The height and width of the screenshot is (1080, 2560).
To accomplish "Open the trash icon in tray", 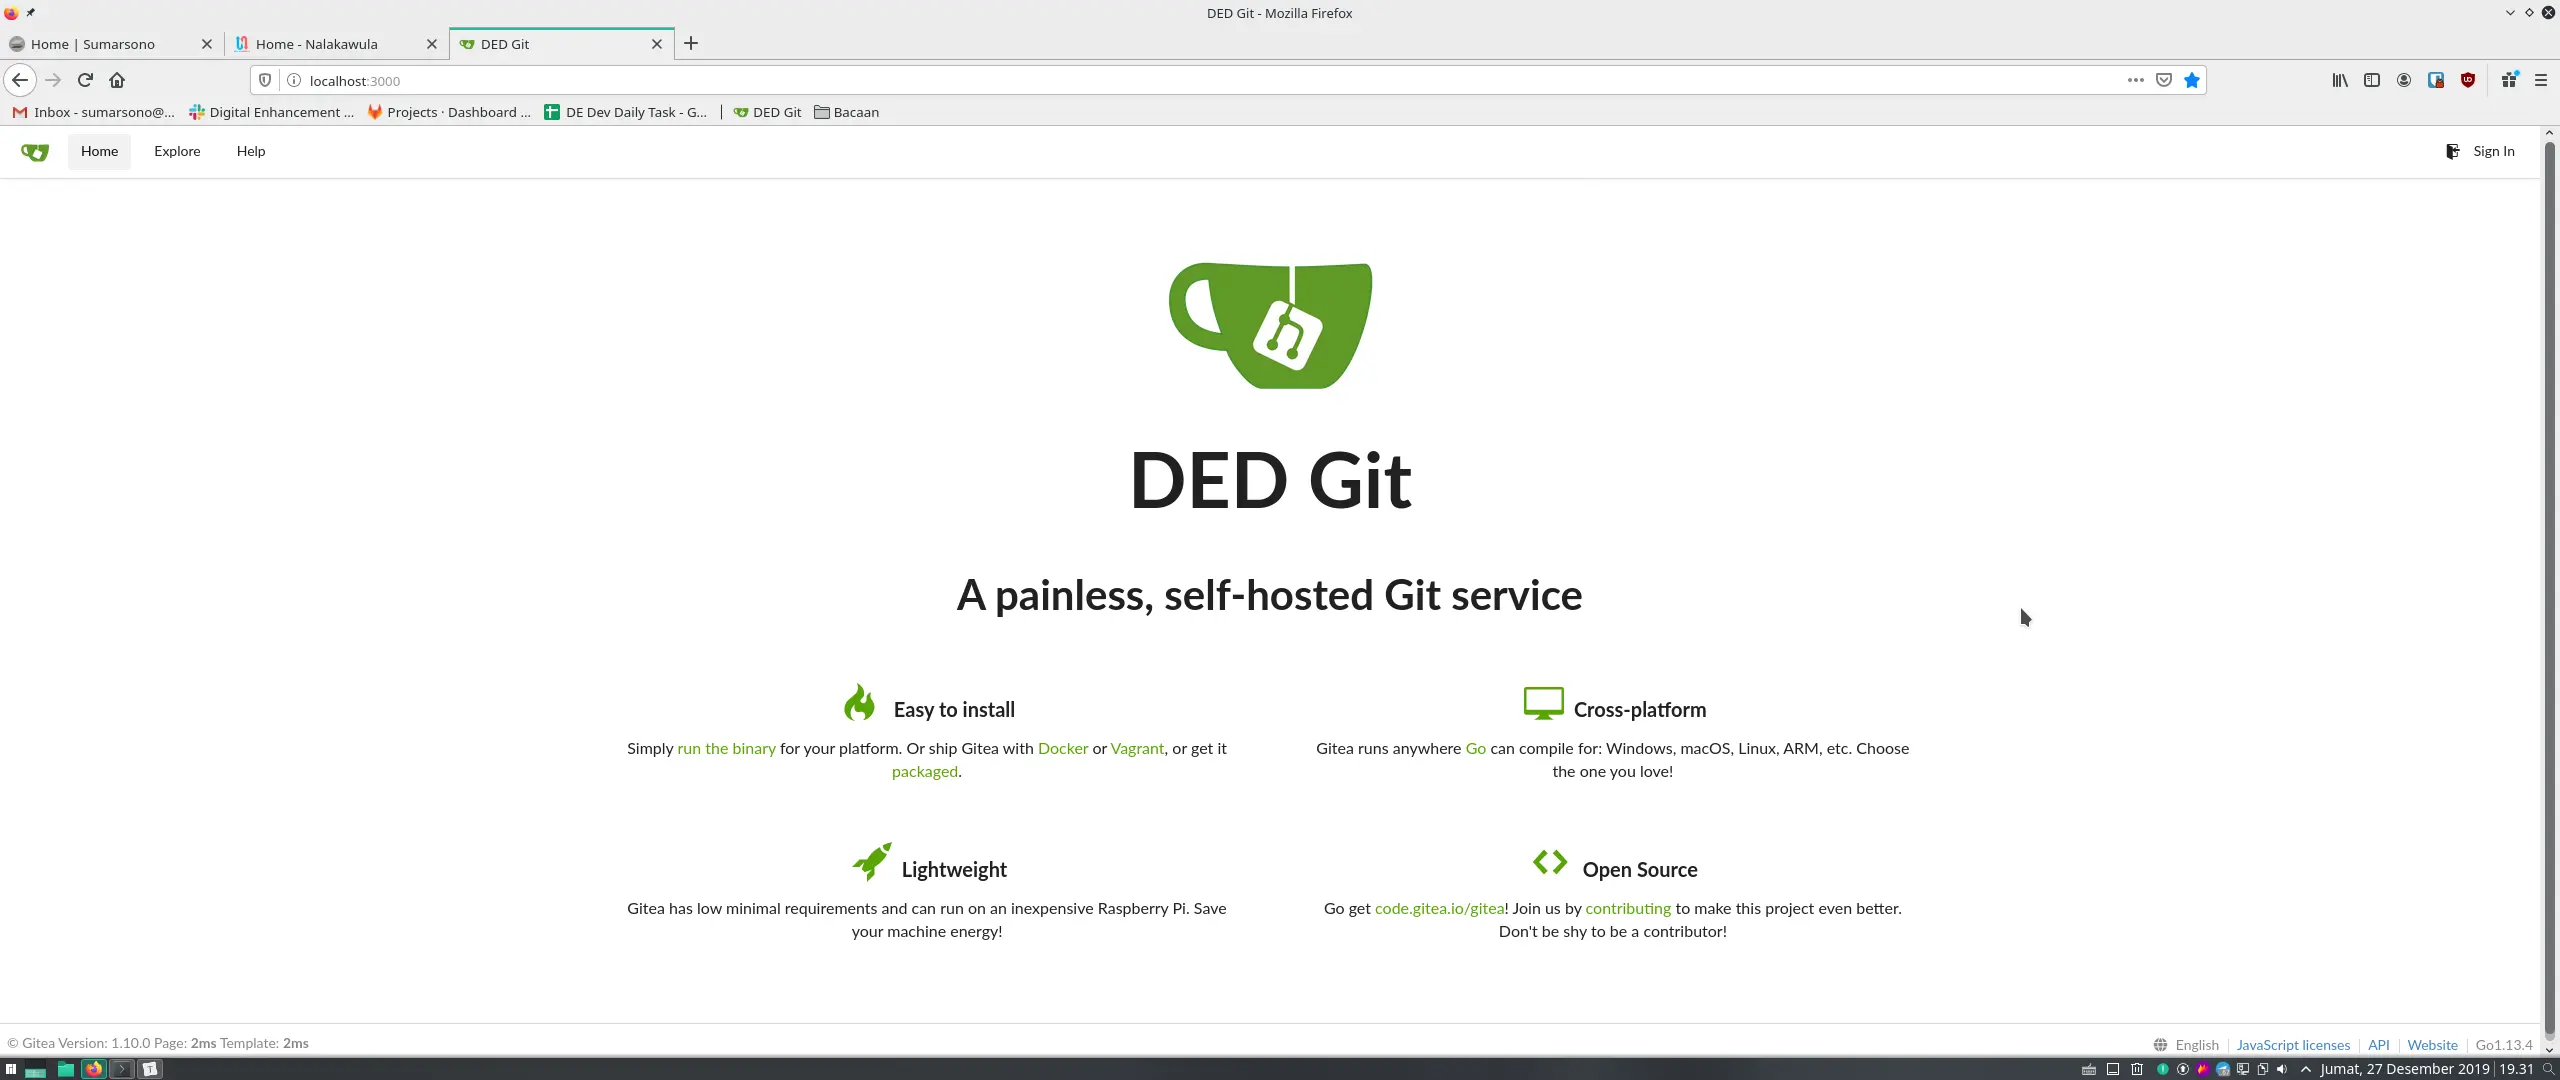I will [2137, 1069].
